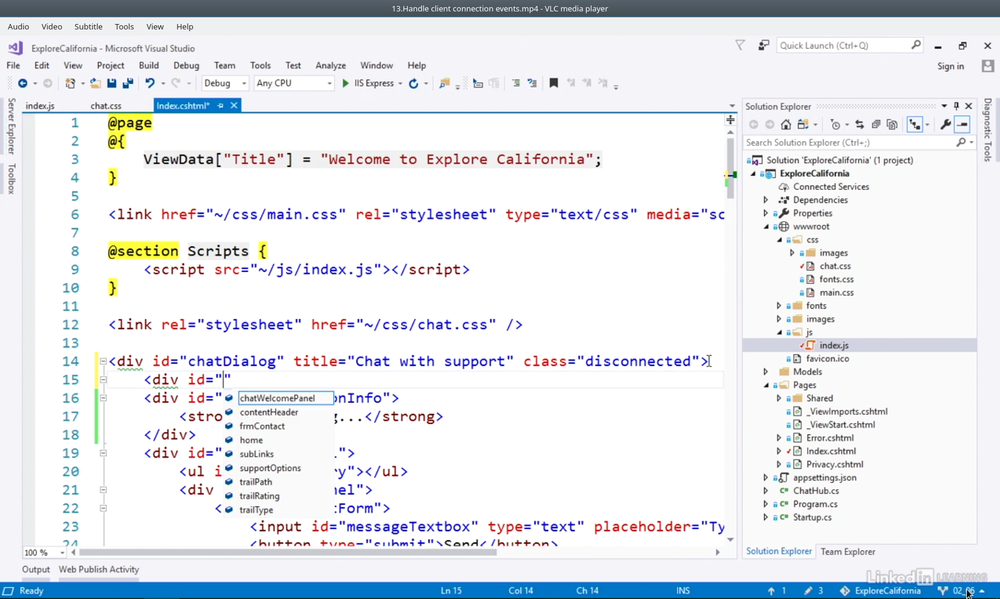Open the IIS Express launch options dropdown arrow
Screen dimensions: 1000x599
[x=400, y=84]
